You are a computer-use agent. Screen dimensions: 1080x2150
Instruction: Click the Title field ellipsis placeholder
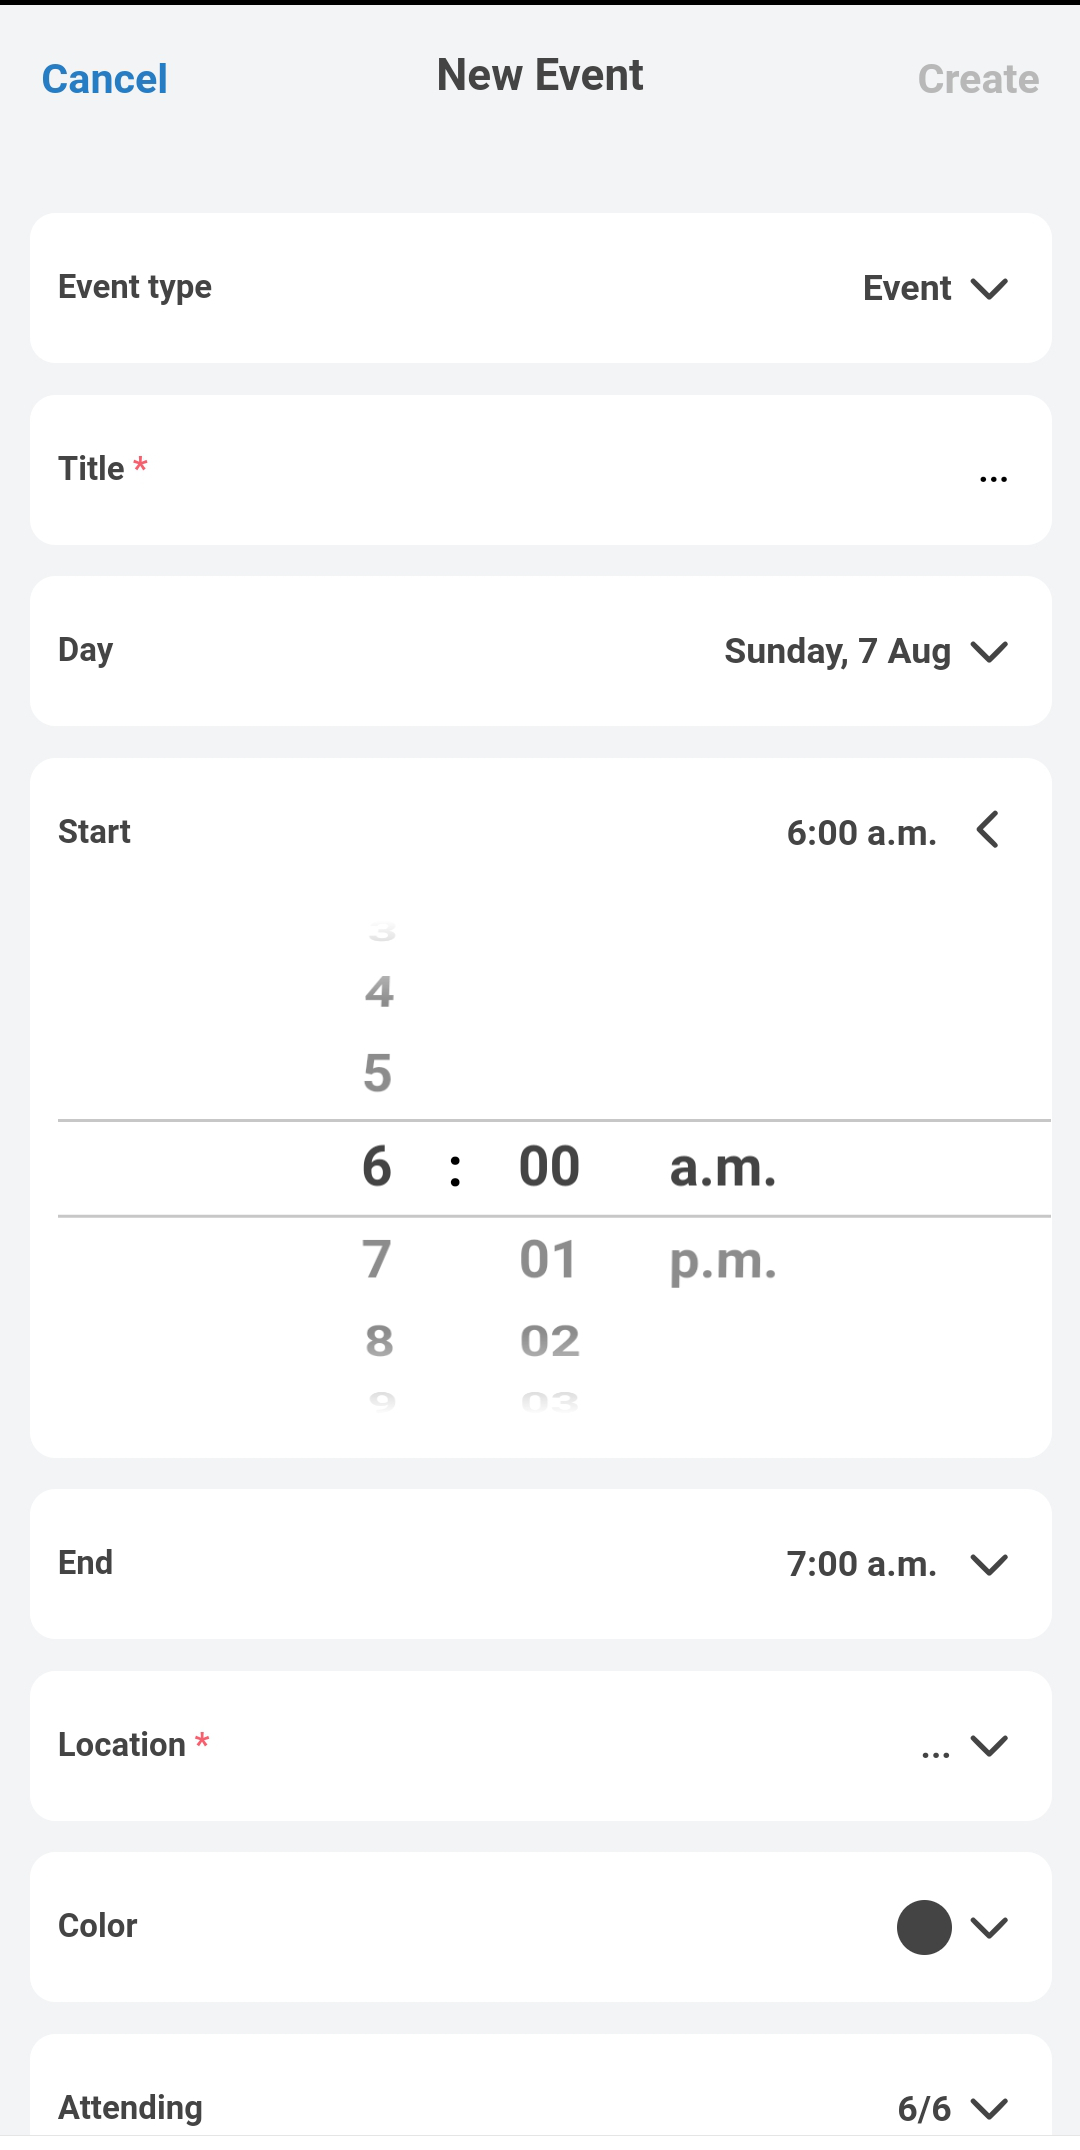(x=992, y=479)
